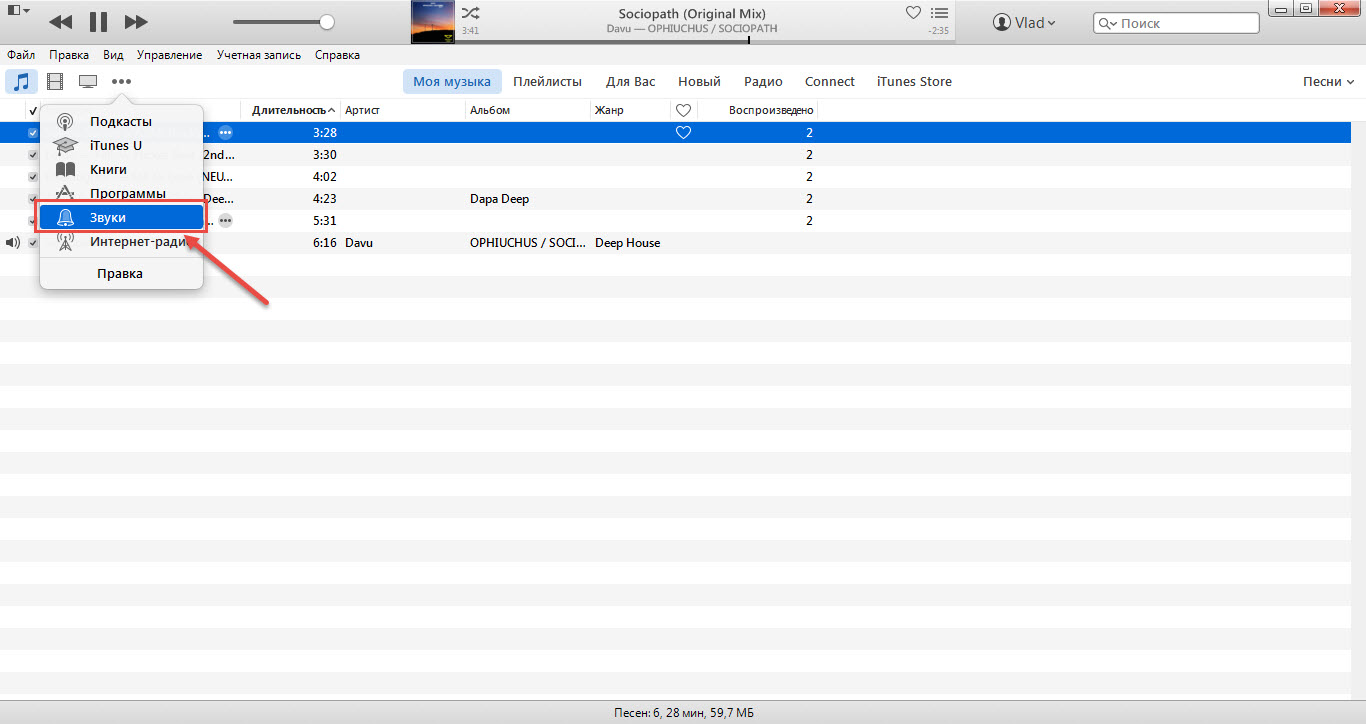
Task: Click the heart in the 3:28 song row
Action: click(684, 132)
